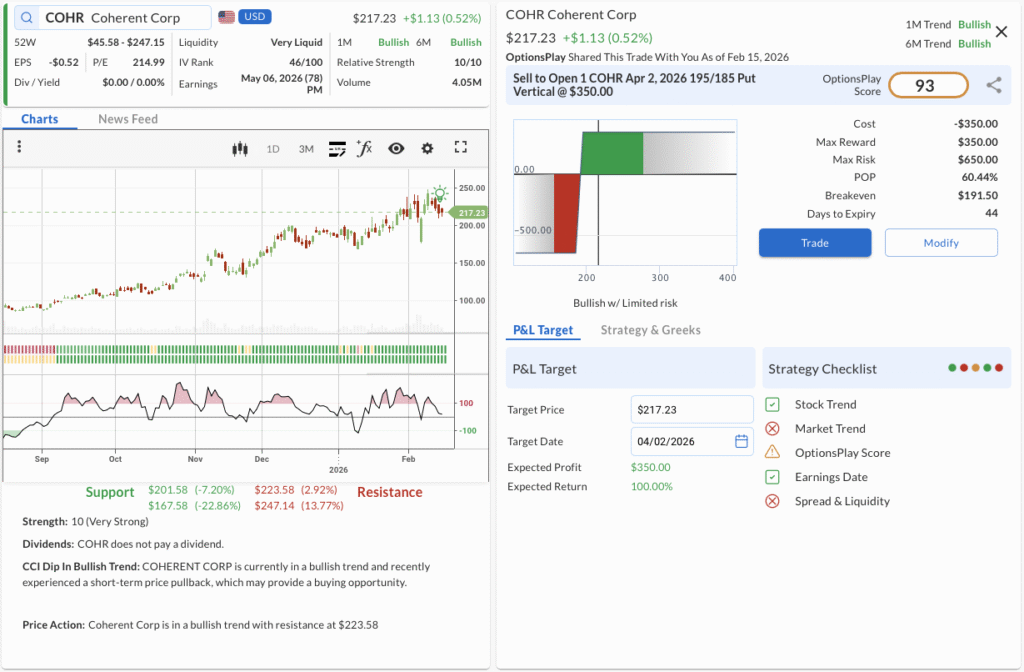
Task: Click the Modify button
Action: click(x=940, y=243)
